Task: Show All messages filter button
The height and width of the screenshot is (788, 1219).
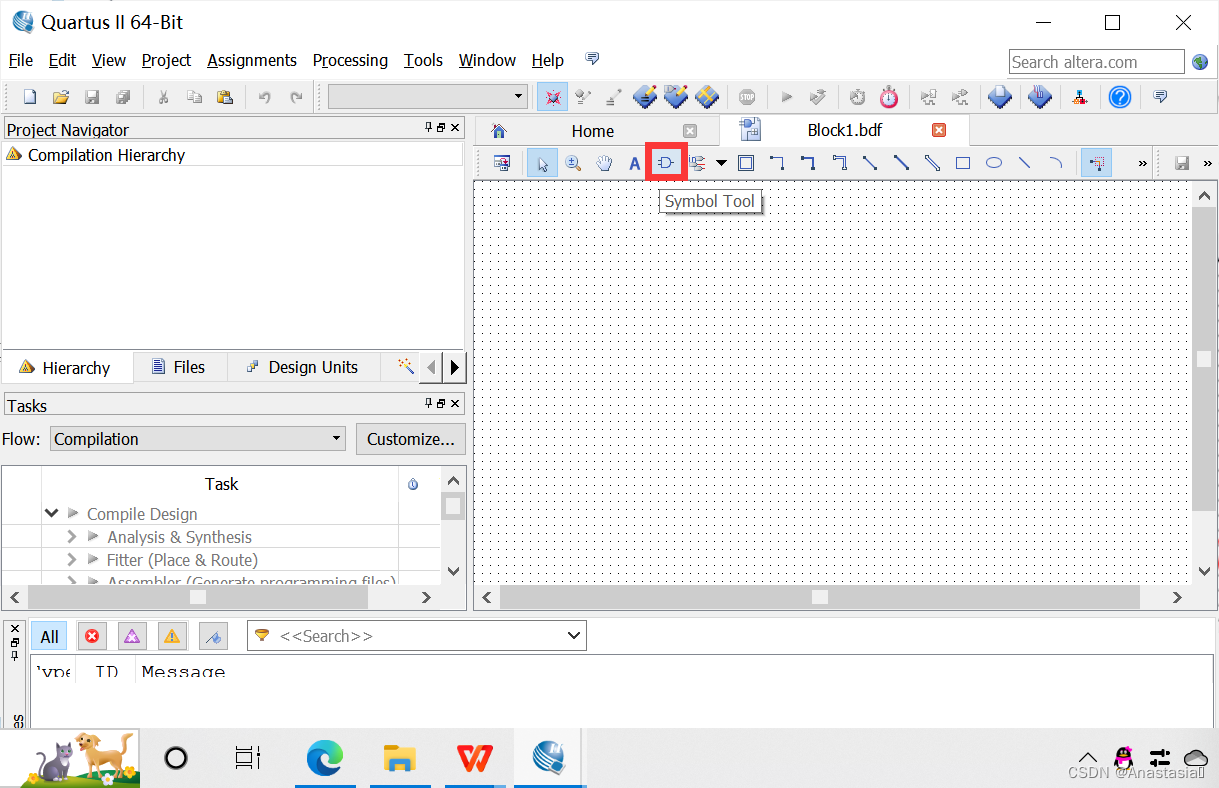Action: [49, 636]
